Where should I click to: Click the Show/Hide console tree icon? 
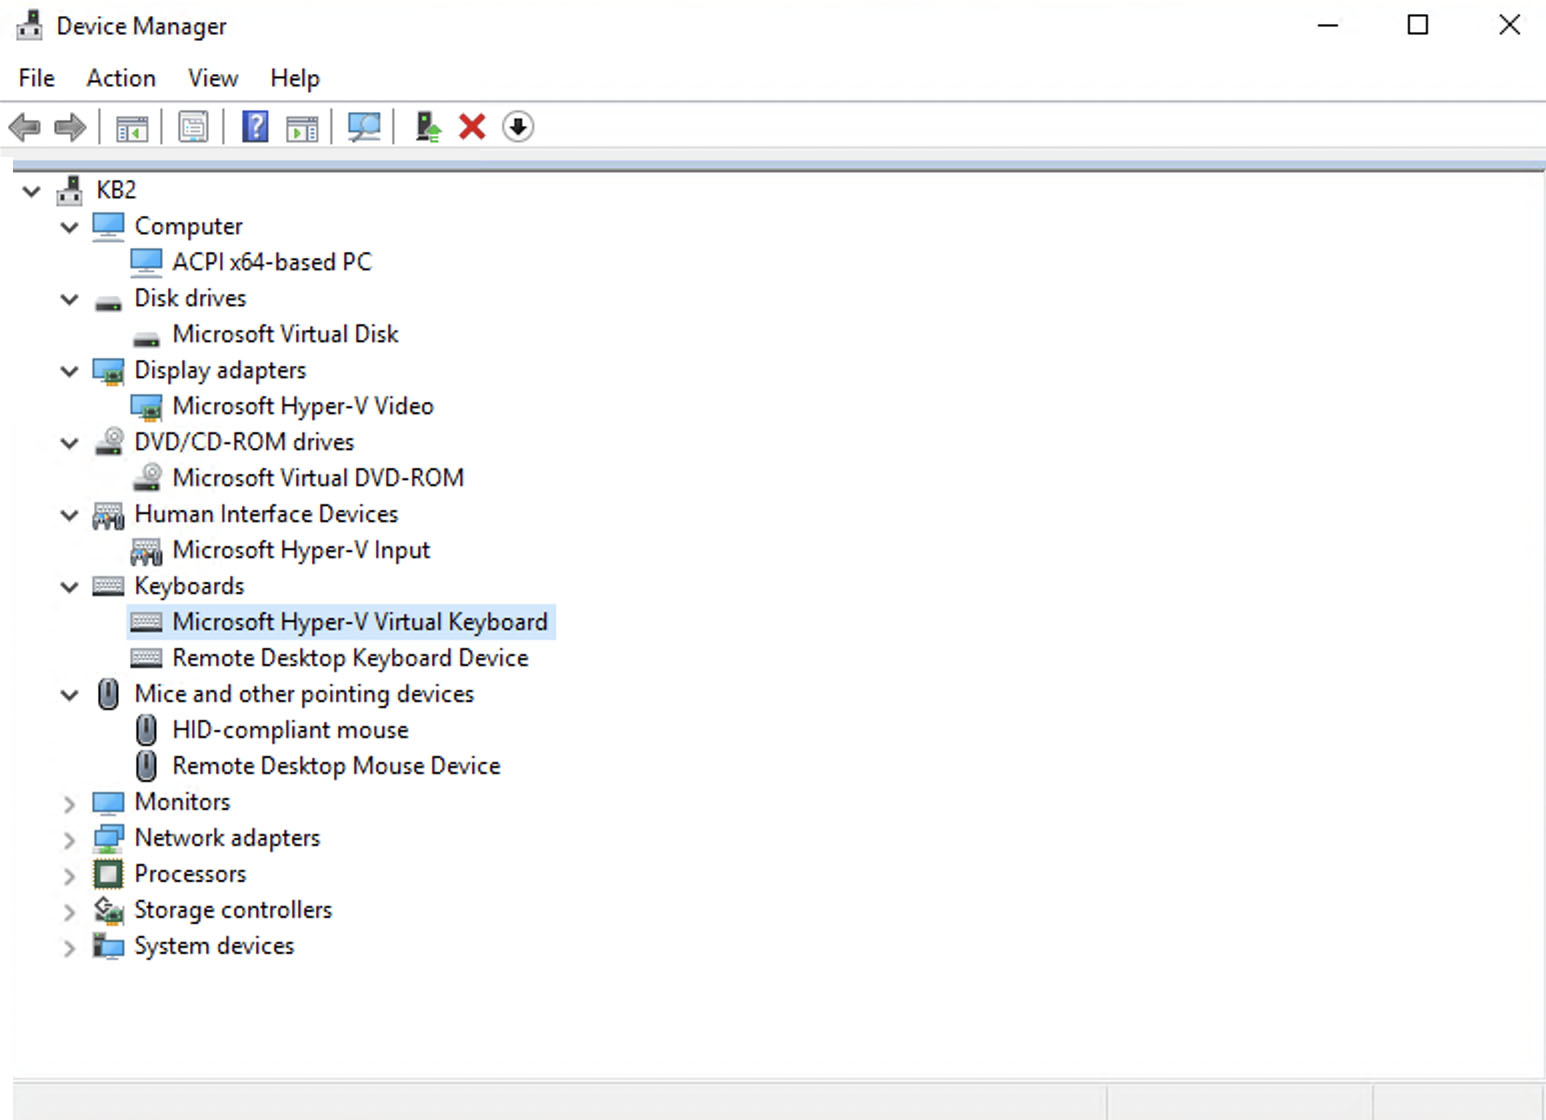[131, 126]
